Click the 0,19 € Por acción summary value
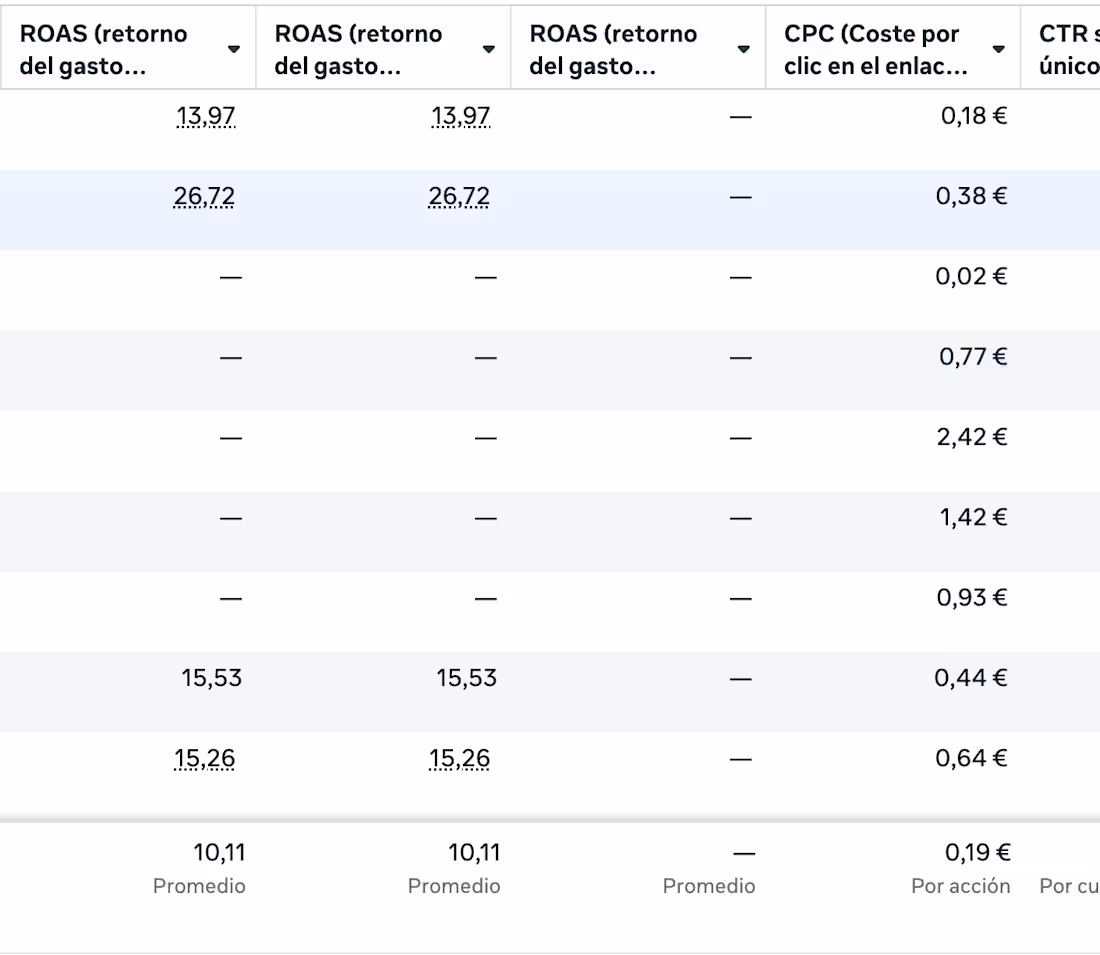1100x955 pixels. [978, 853]
